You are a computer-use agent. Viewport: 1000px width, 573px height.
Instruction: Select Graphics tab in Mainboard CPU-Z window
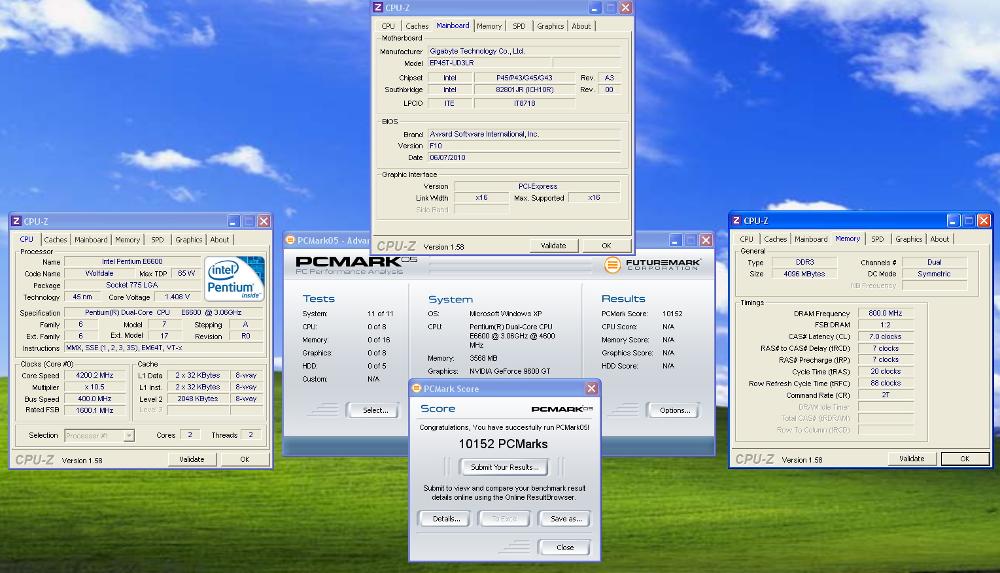tap(550, 26)
